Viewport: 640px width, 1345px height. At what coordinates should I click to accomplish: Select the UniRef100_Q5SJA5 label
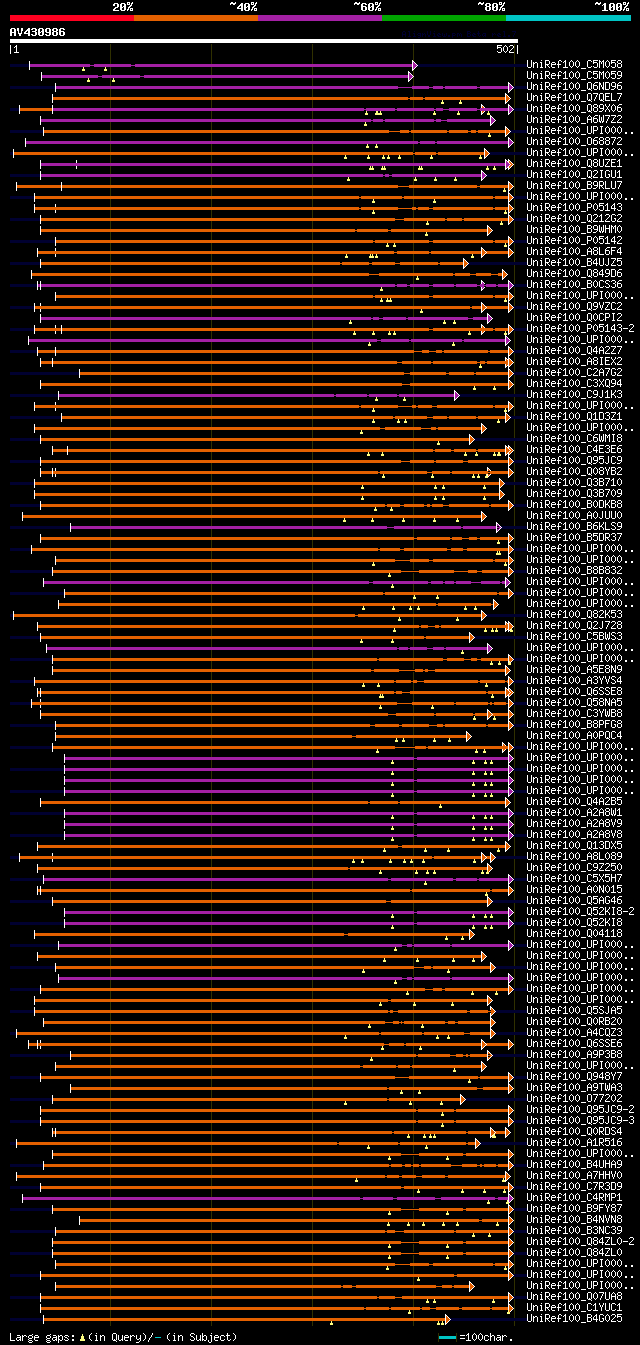click(574, 1010)
